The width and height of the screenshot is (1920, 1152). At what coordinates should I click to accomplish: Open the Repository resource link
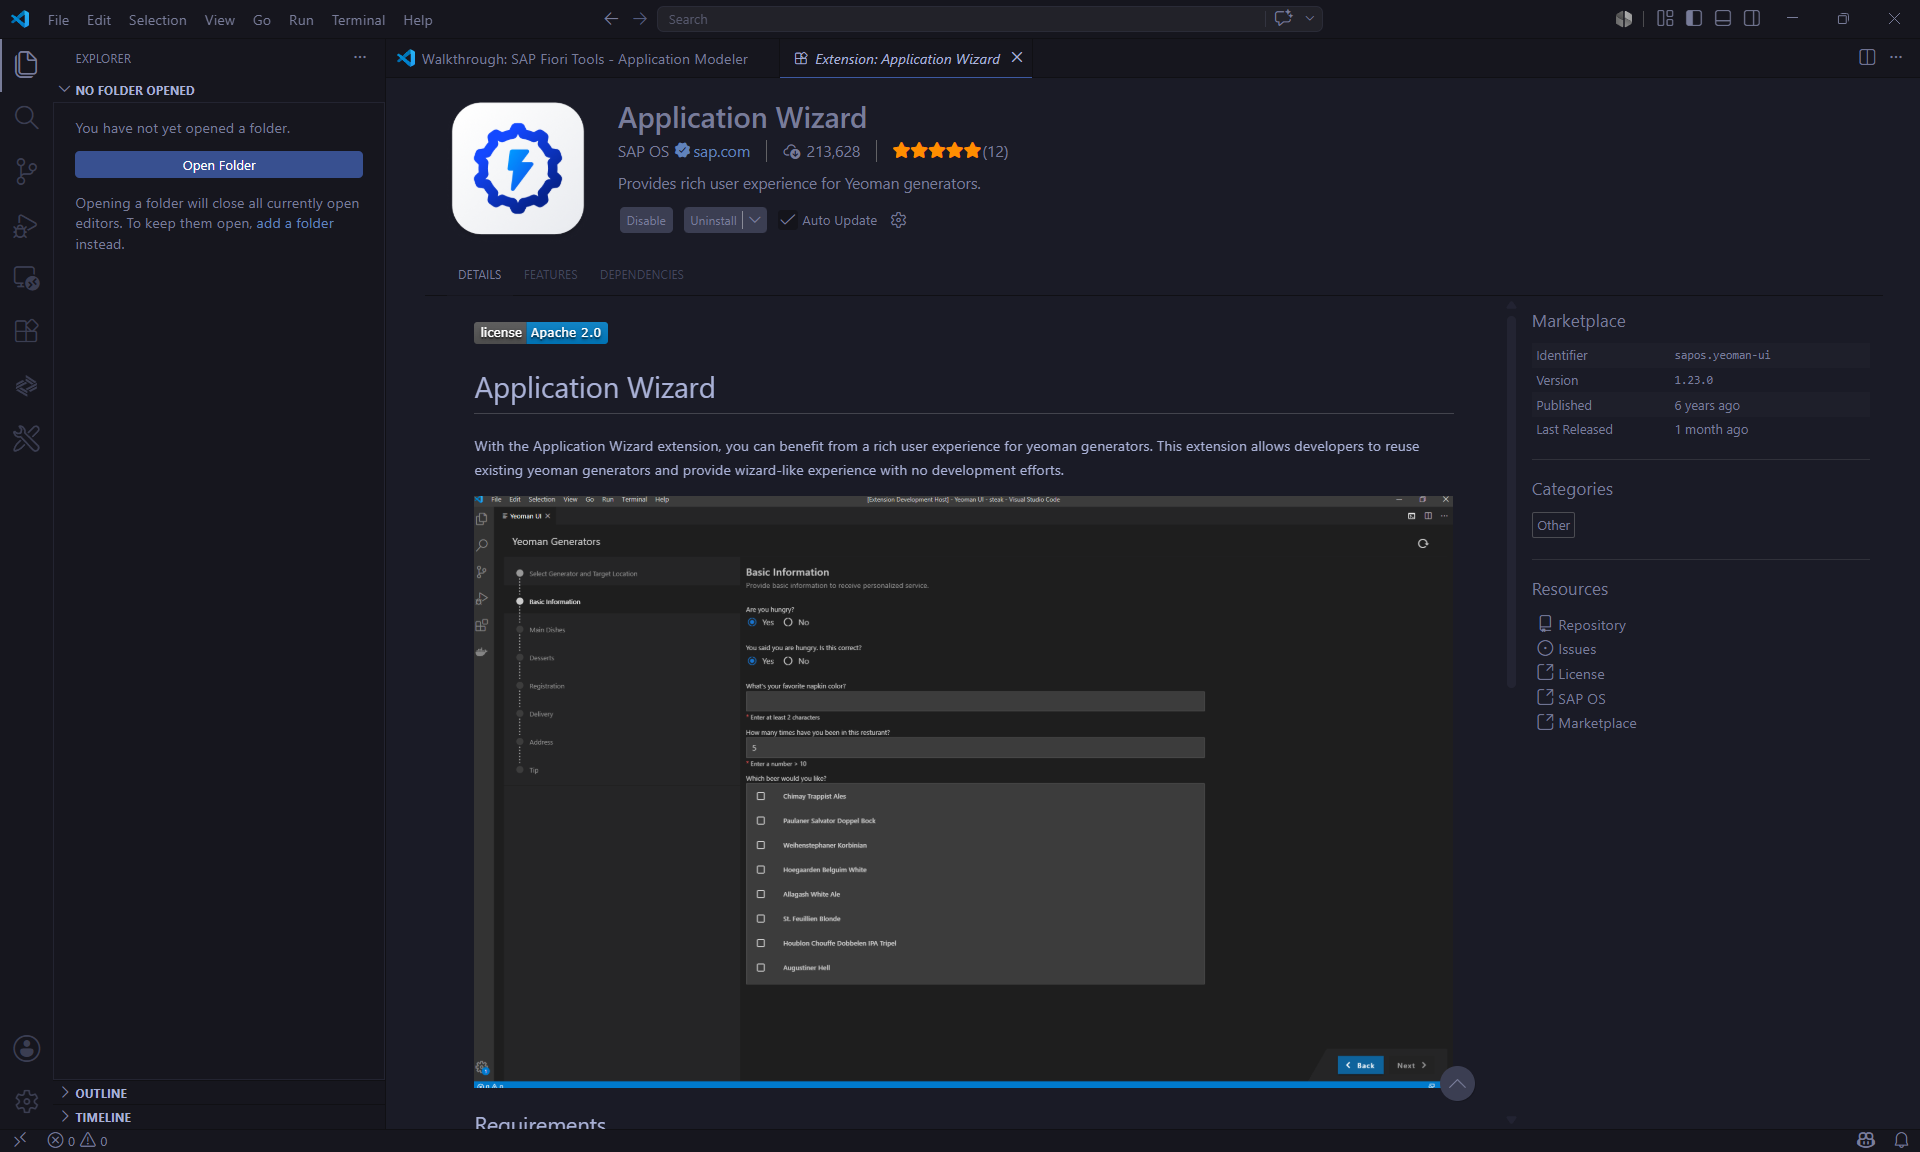click(x=1591, y=625)
